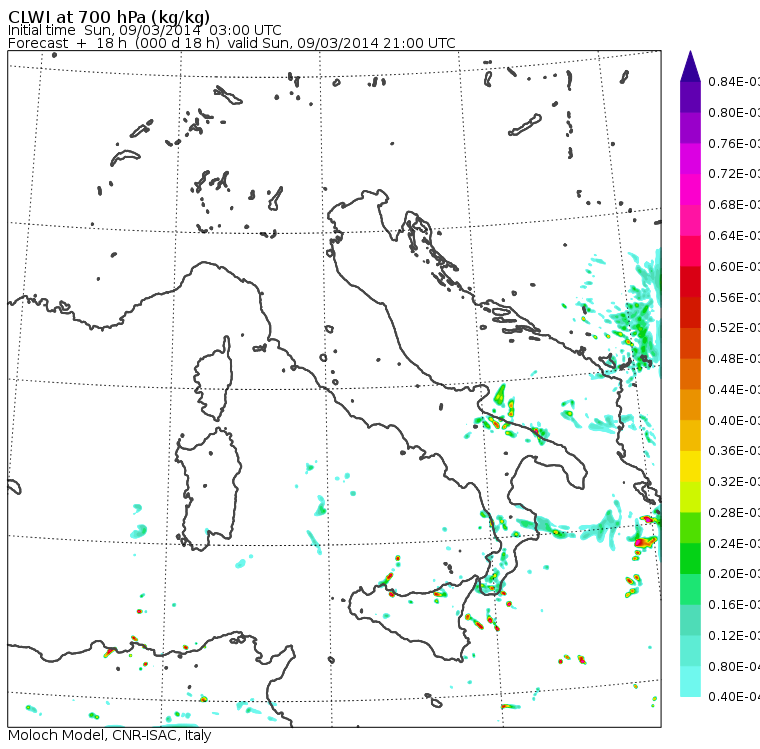This screenshot has height=749, width=760.
Task: Click the 0.80E-03 legend label
Action: (x=734, y=113)
